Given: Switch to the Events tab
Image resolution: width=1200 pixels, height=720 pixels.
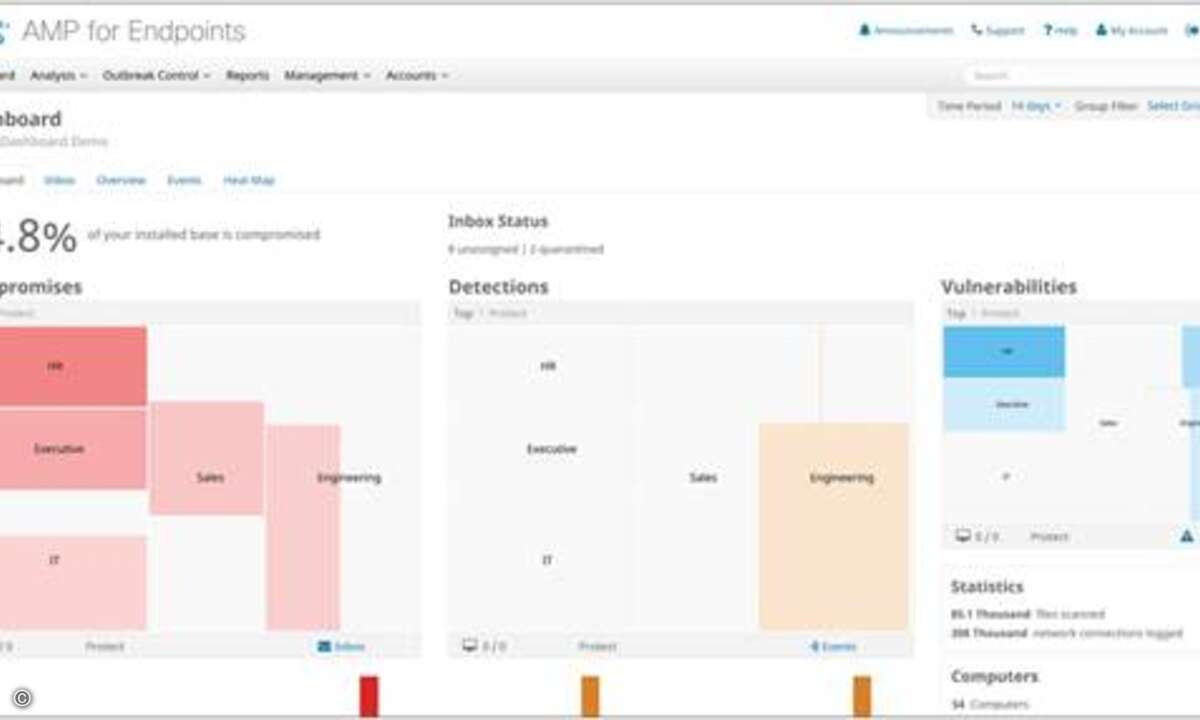Looking at the screenshot, I should click(184, 181).
